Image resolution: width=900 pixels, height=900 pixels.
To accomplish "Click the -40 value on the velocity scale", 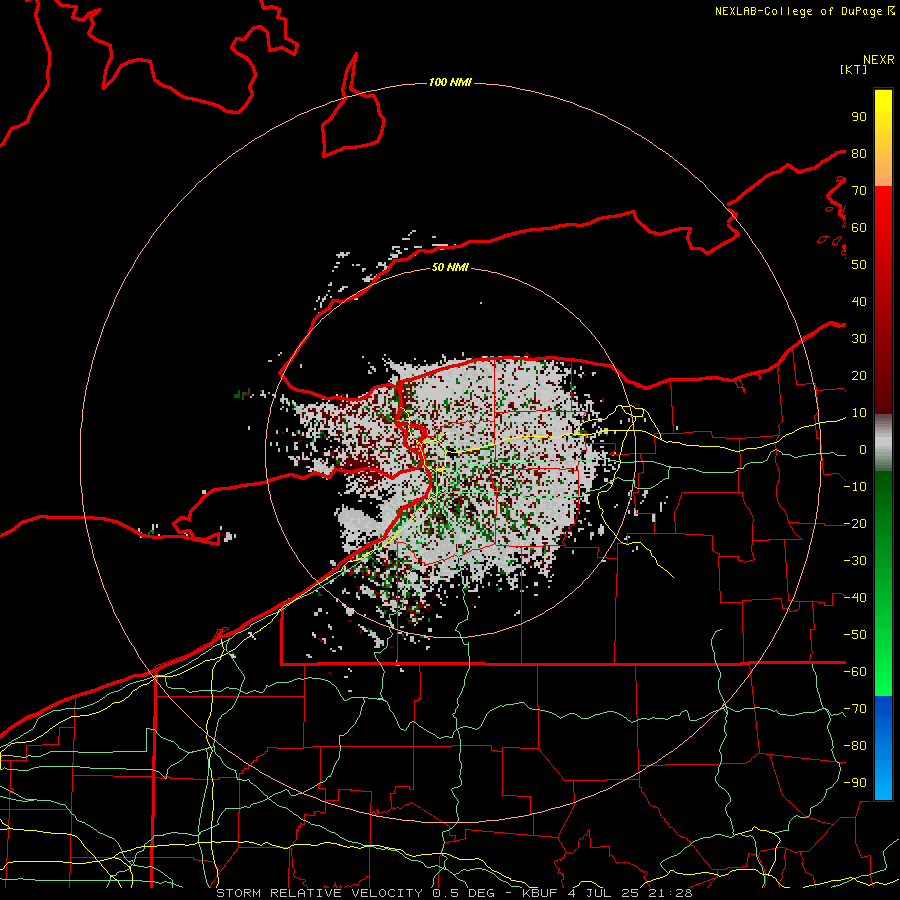I will click(x=855, y=598).
